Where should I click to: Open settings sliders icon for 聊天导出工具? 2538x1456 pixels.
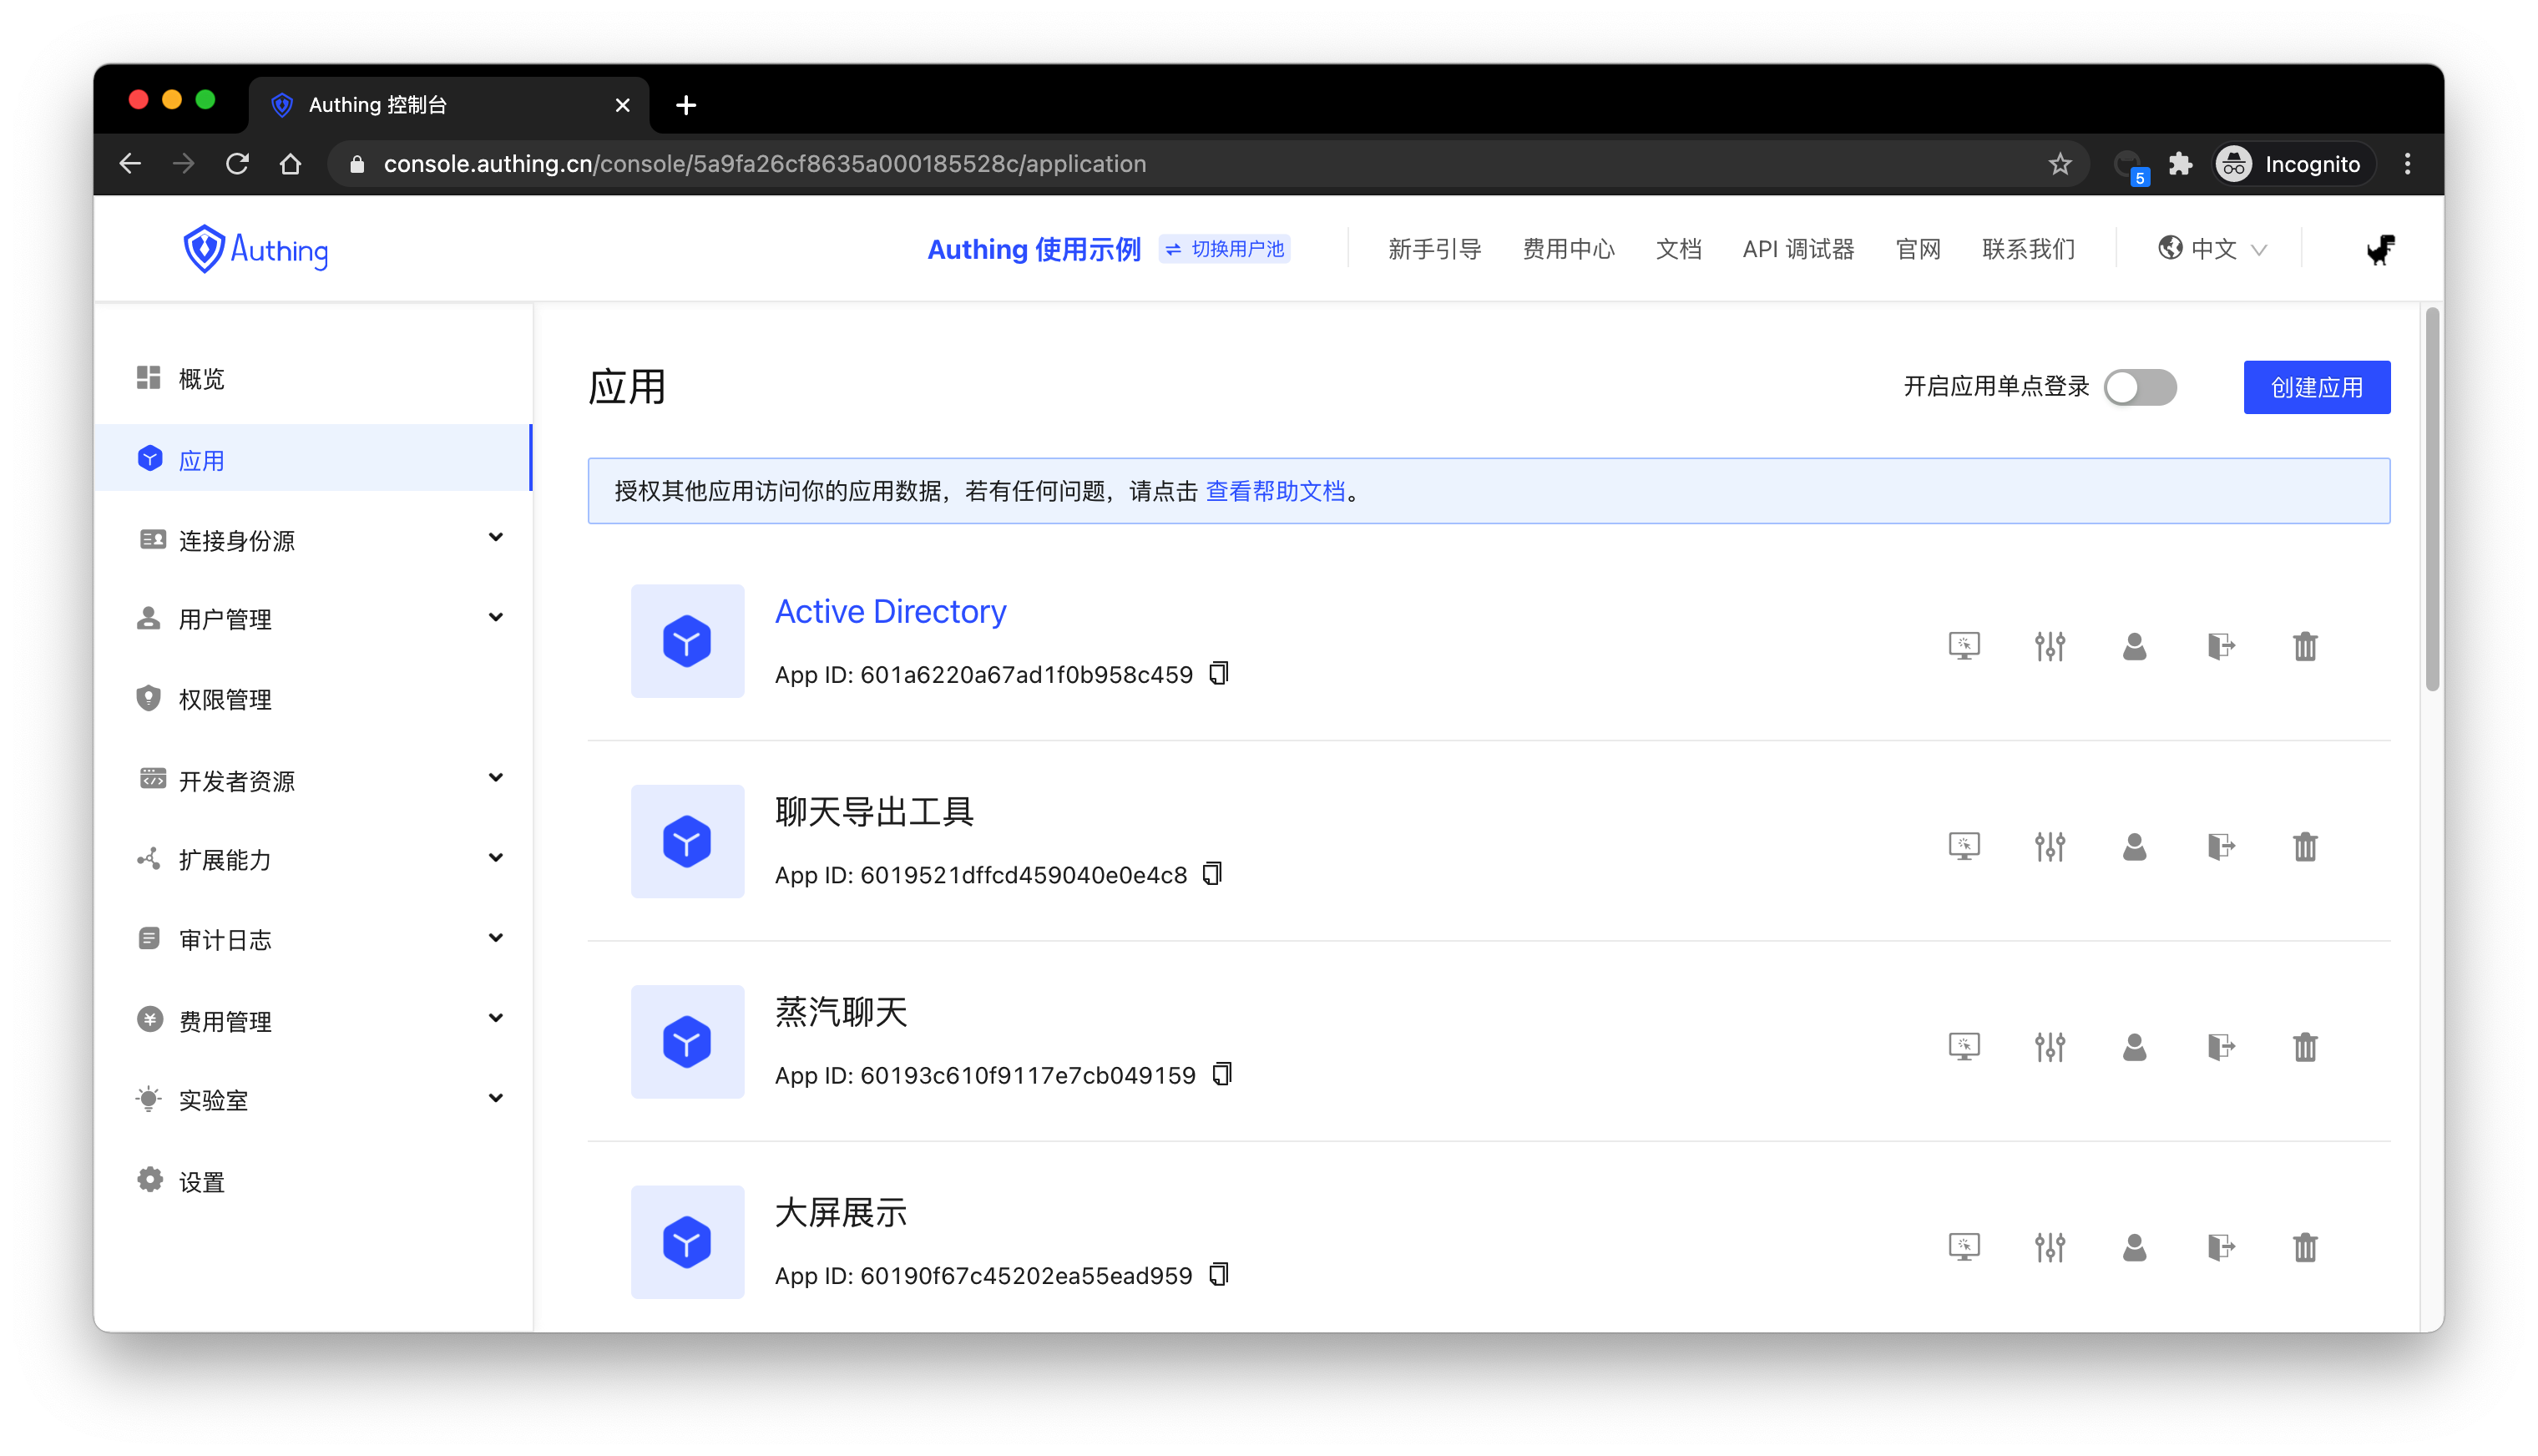[x=2049, y=846]
